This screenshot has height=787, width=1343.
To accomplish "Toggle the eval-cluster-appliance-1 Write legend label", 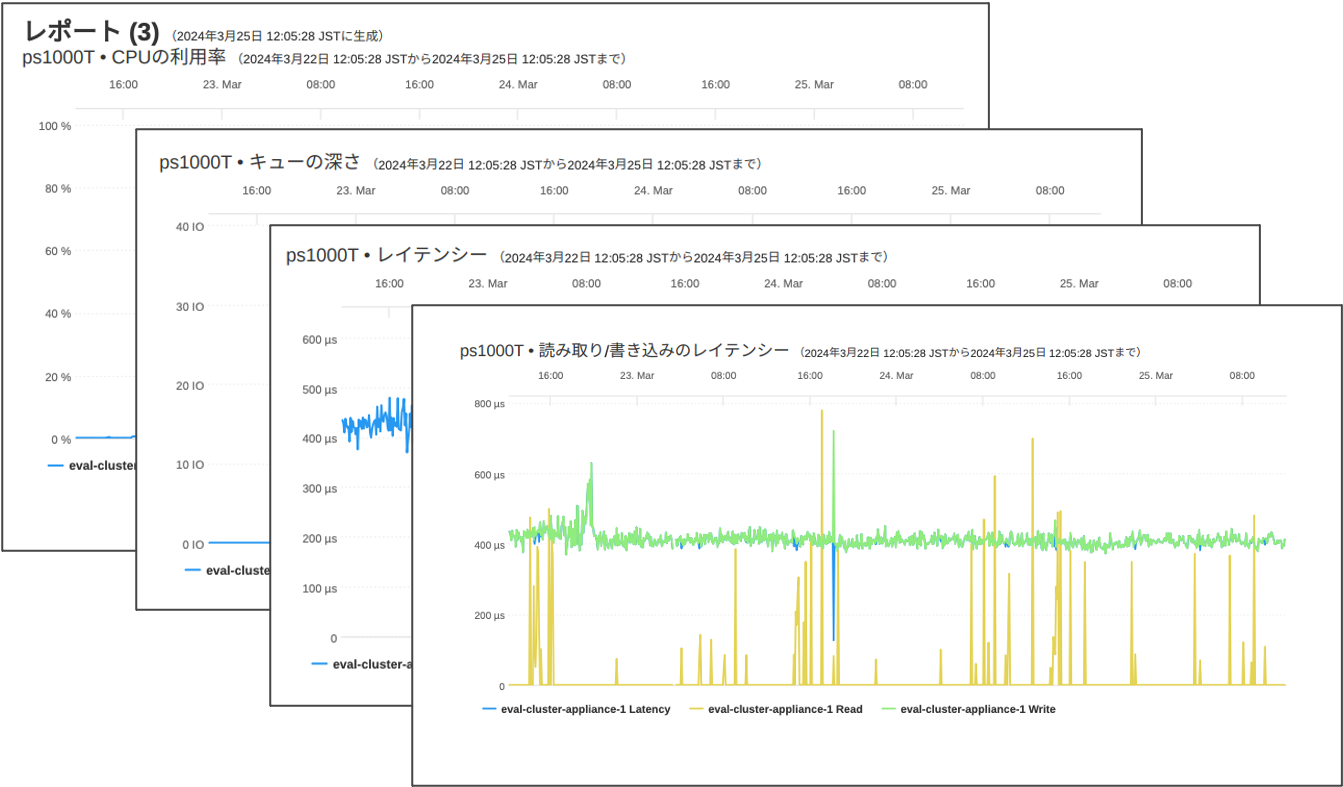I will [977, 709].
